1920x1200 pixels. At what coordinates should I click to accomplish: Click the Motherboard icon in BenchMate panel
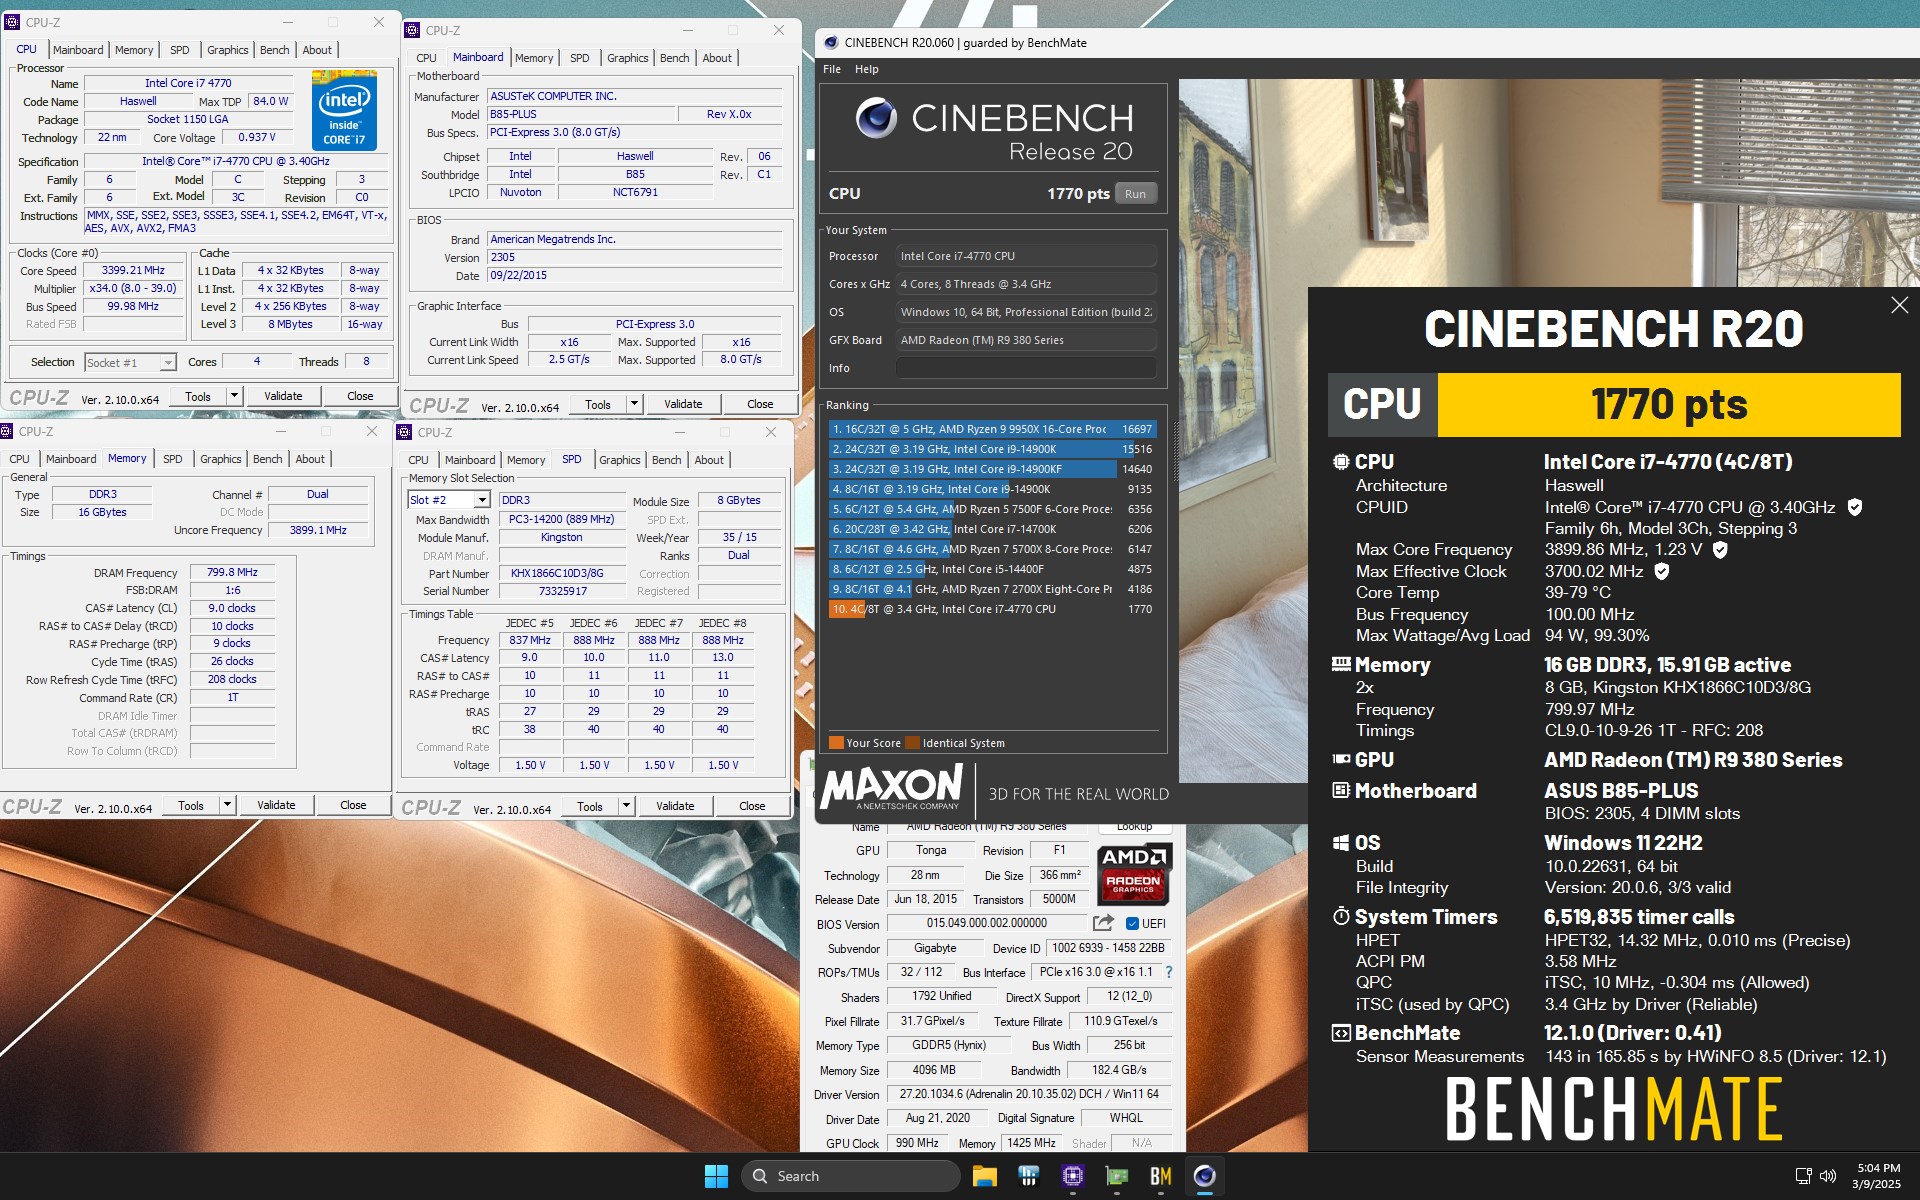[1341, 790]
